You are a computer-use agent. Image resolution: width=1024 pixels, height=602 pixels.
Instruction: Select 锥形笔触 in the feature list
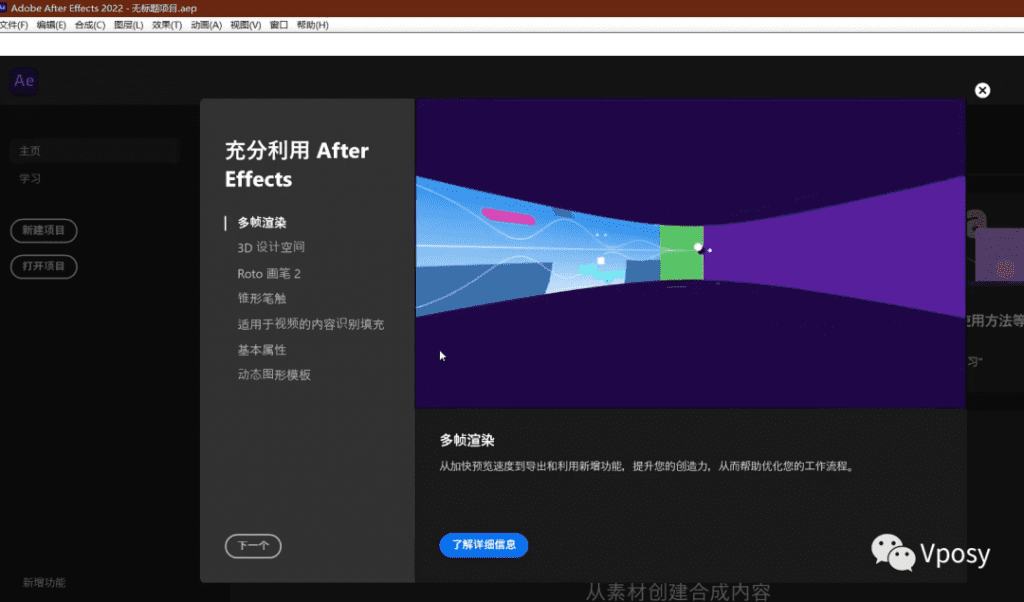(262, 298)
